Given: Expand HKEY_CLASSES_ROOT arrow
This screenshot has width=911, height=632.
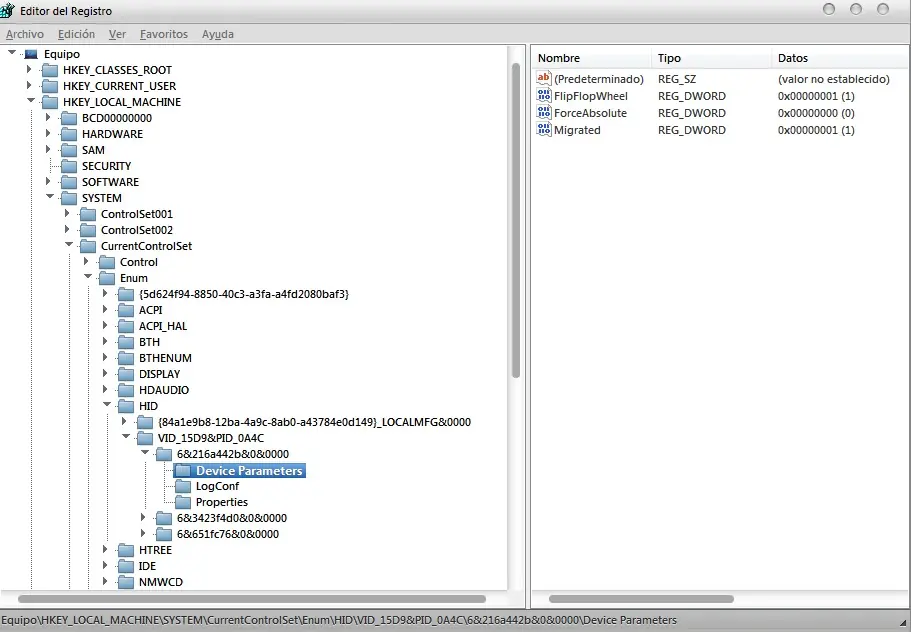Looking at the screenshot, I should click(29, 69).
